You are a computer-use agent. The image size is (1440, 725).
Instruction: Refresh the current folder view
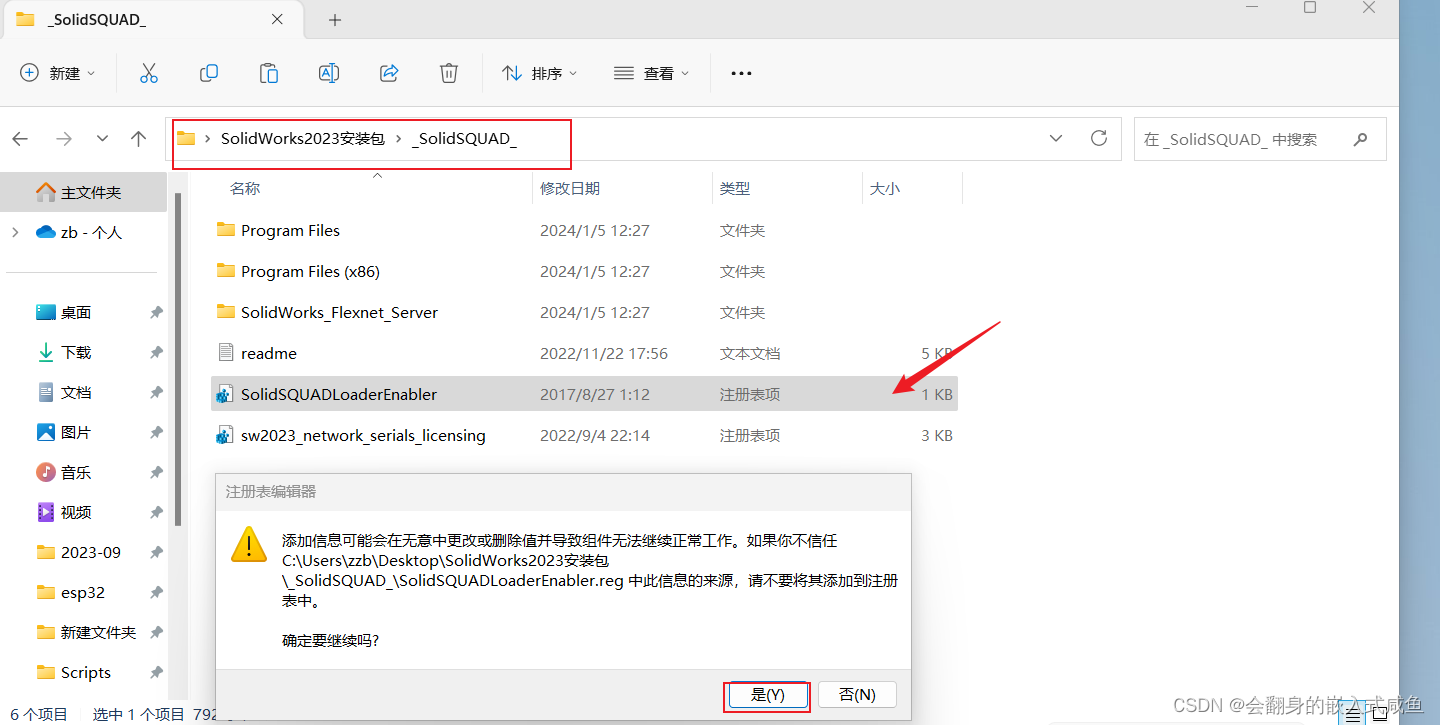point(1099,138)
